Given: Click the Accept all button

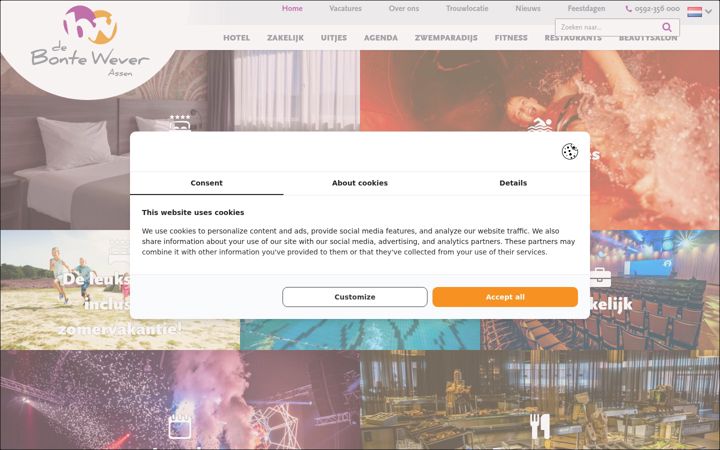Looking at the screenshot, I should pyautogui.click(x=505, y=297).
